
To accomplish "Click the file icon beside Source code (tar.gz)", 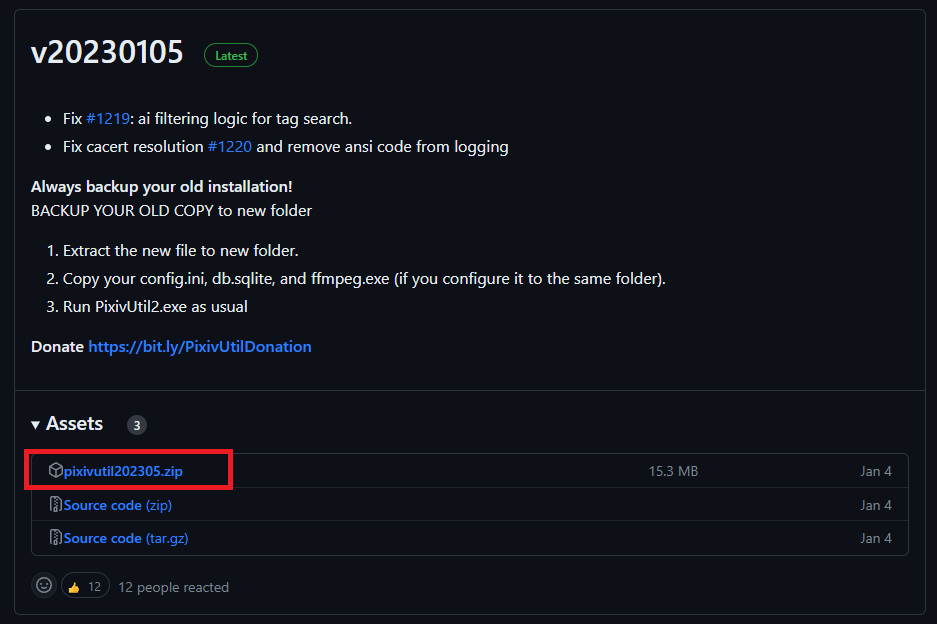I will pyautogui.click(x=56, y=537).
